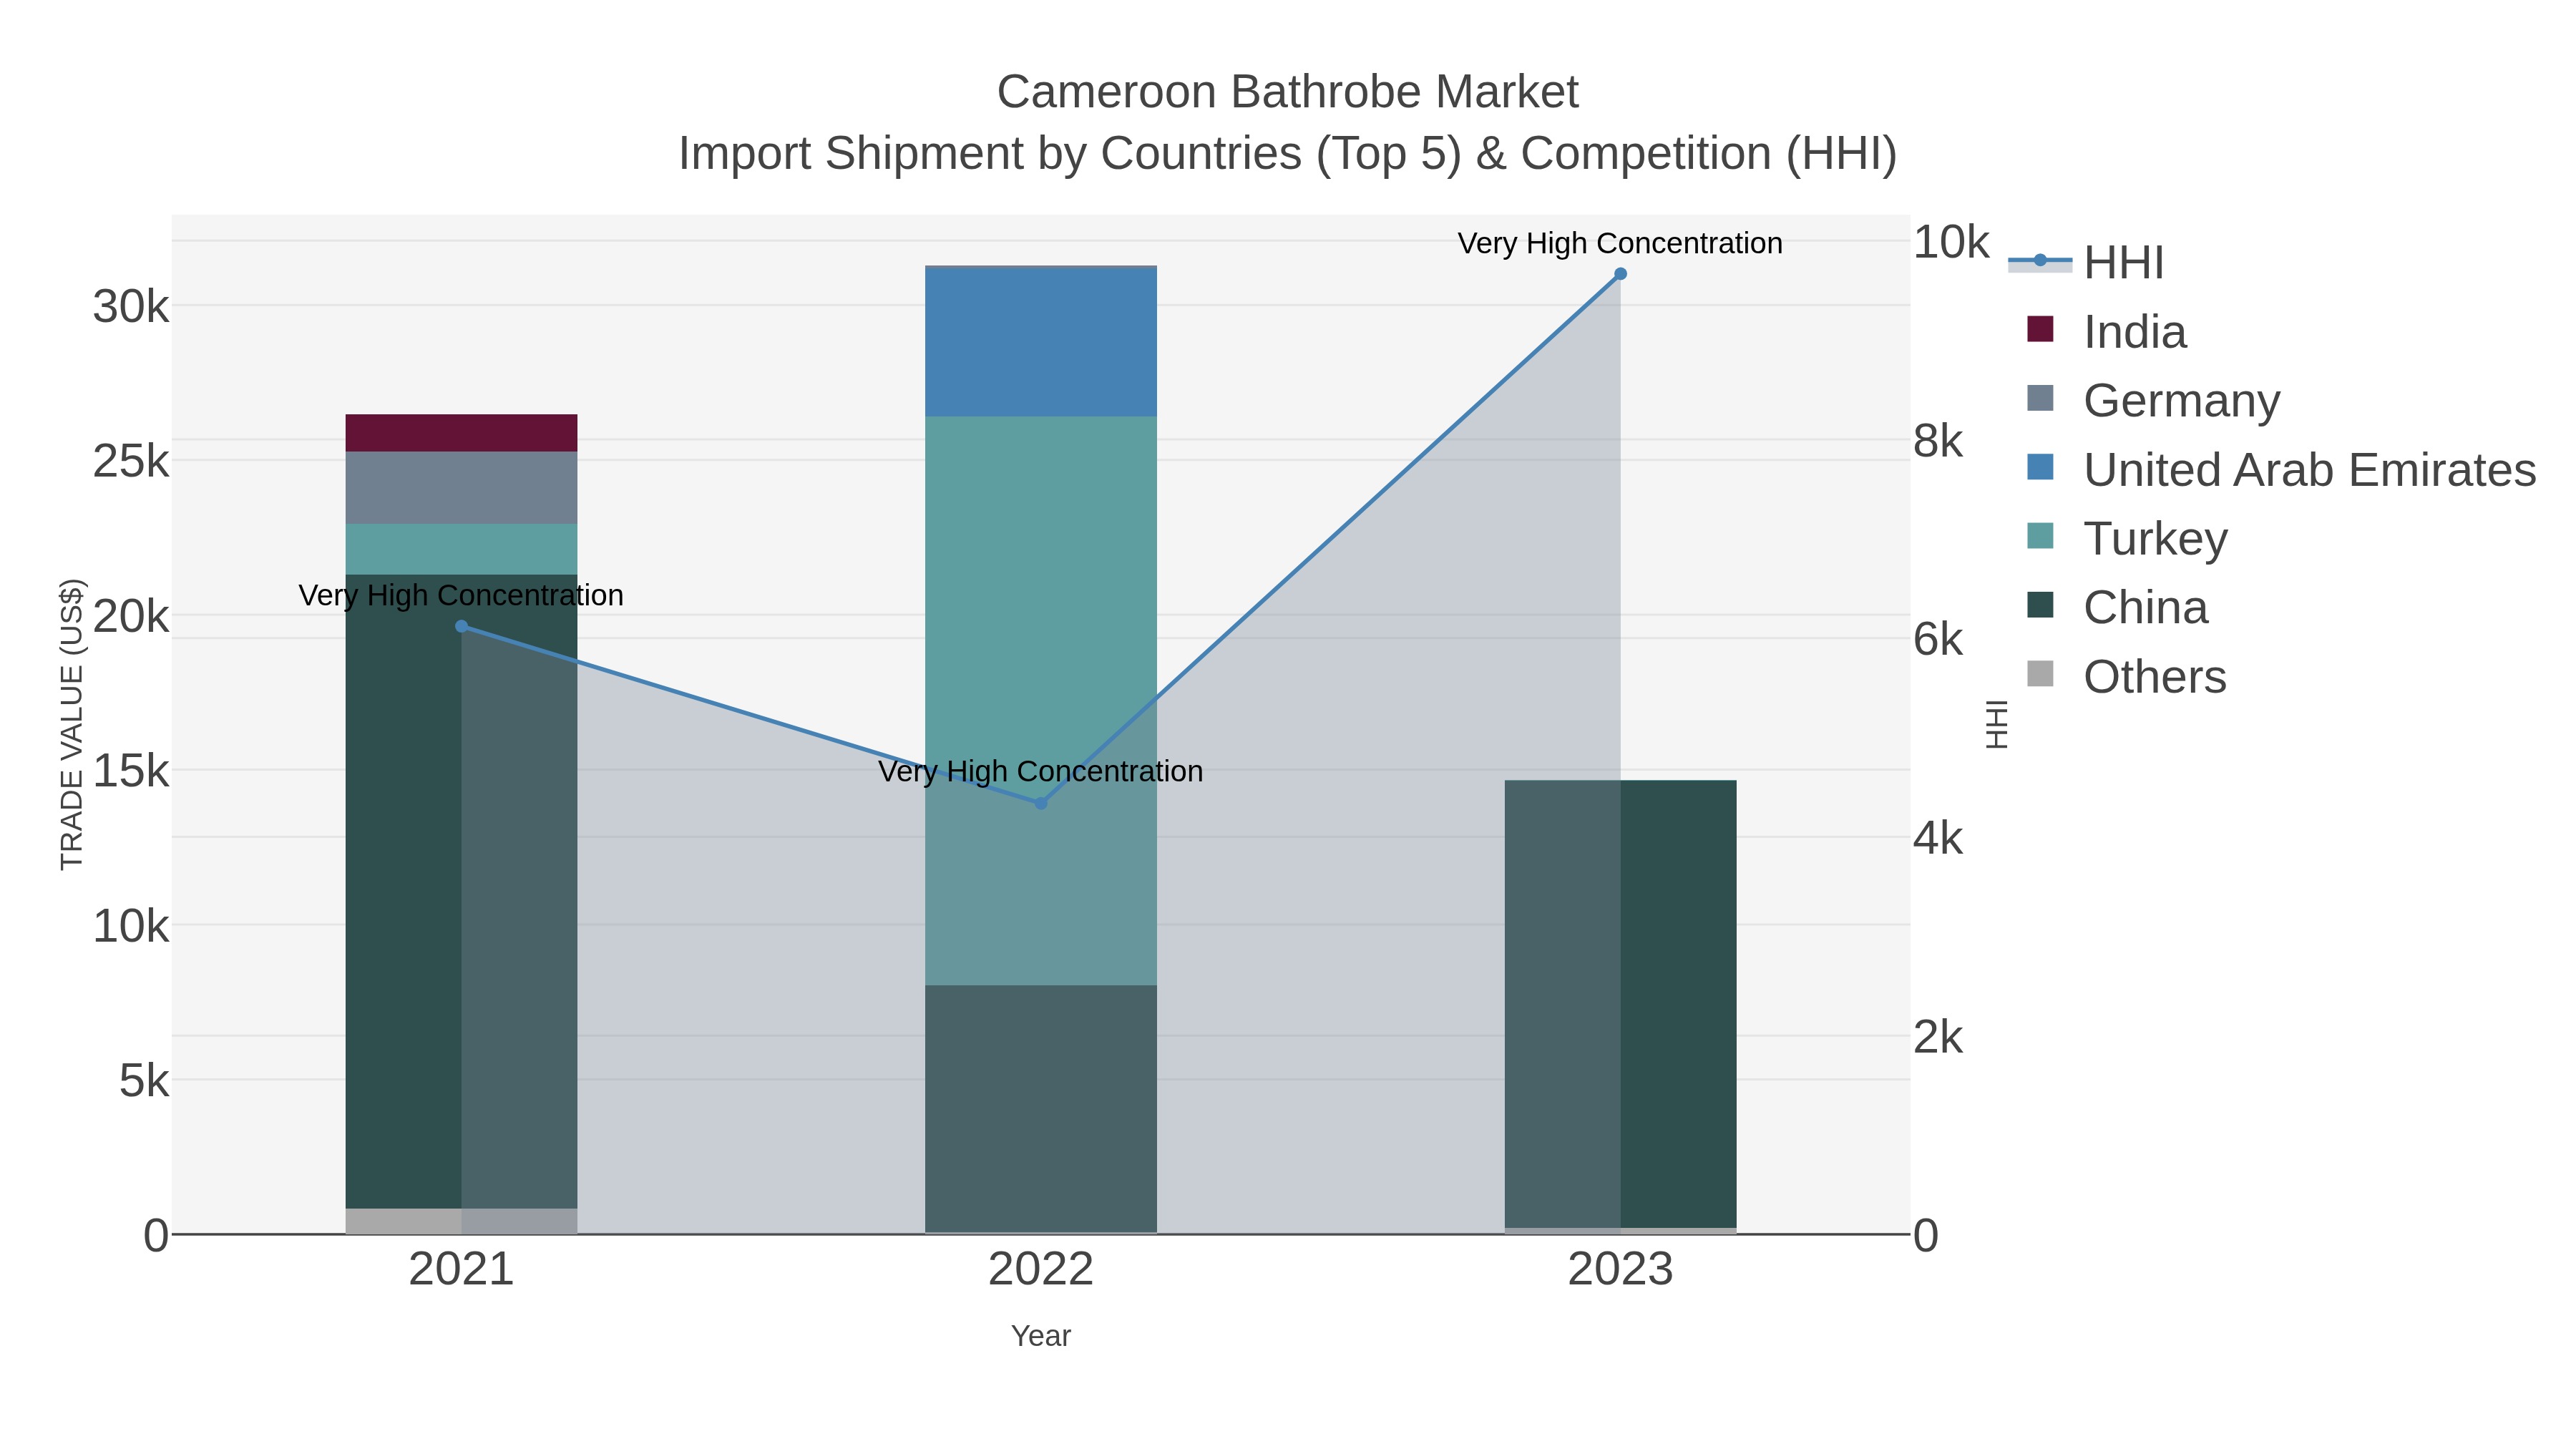Click the 5k left axis tick label
This screenshot has width=2576, height=1449.
144,1081
